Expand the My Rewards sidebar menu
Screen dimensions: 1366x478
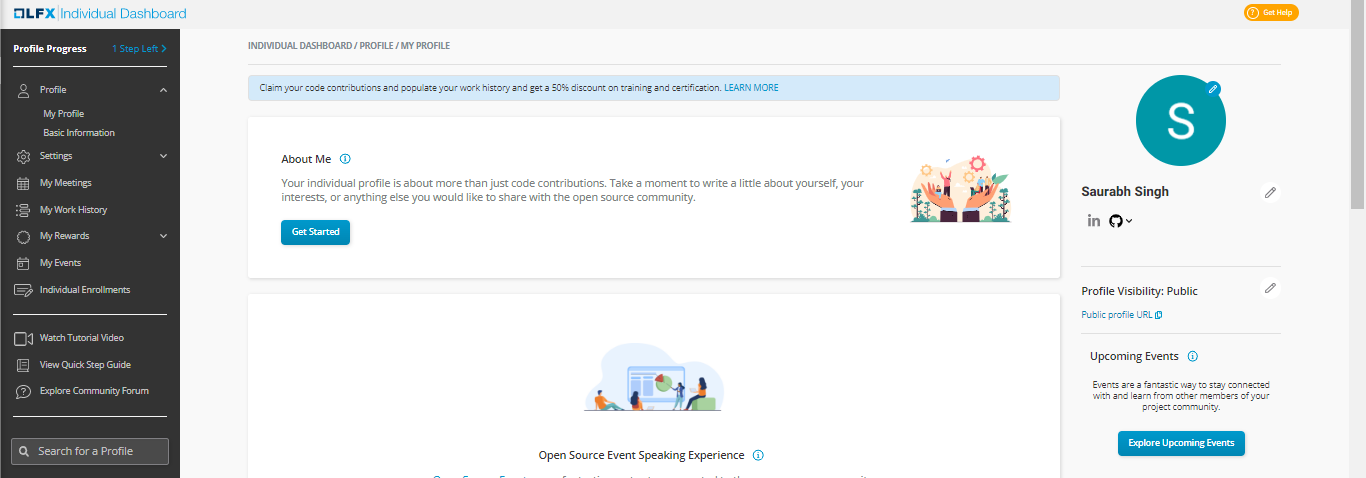tap(163, 236)
